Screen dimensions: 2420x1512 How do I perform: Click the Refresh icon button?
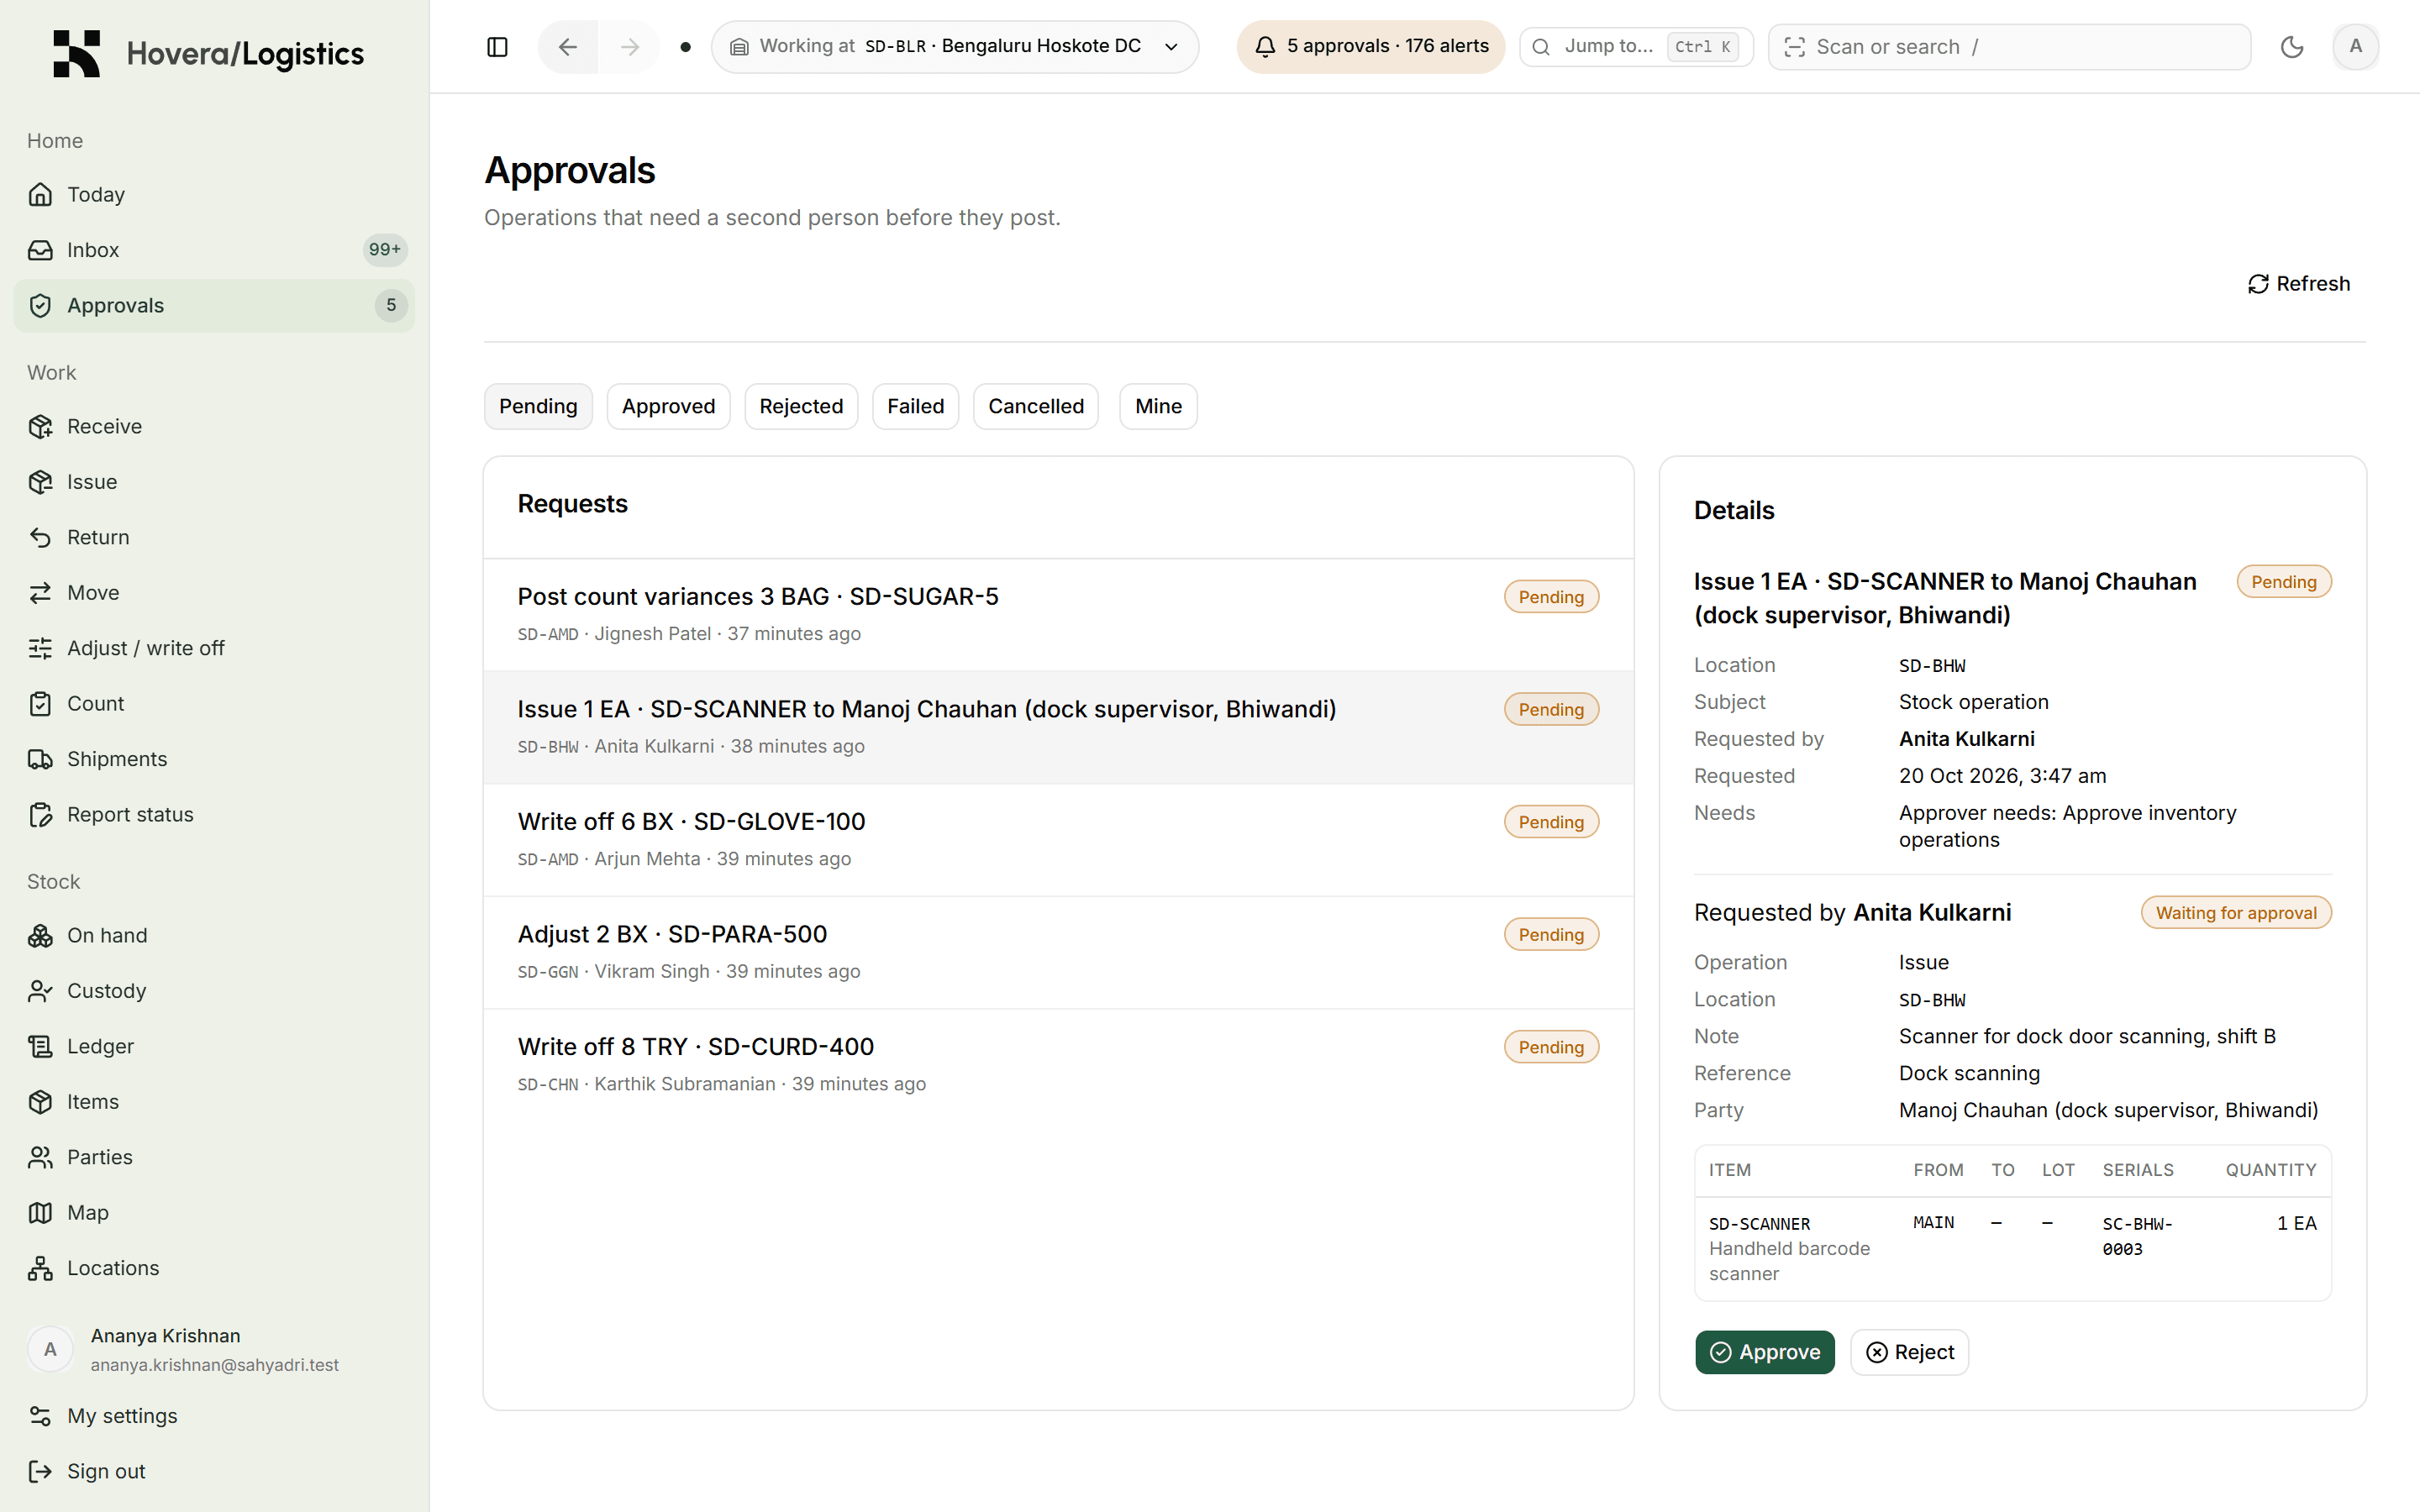point(2298,284)
